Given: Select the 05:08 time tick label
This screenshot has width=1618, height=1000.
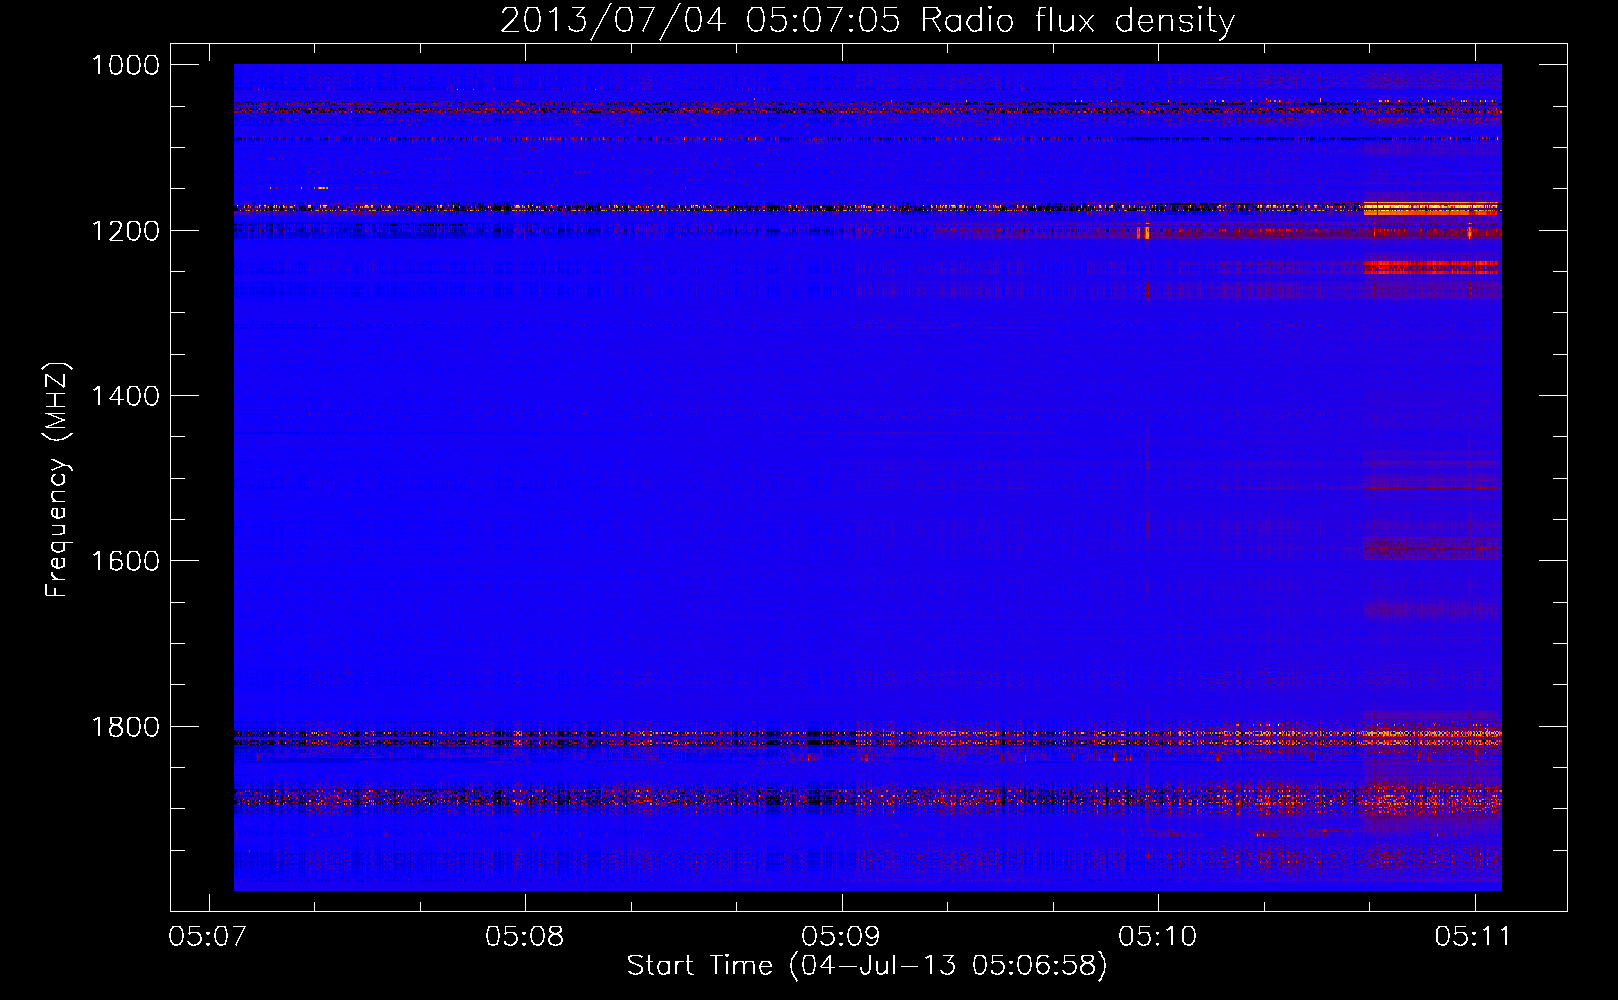Looking at the screenshot, I should 525,937.
